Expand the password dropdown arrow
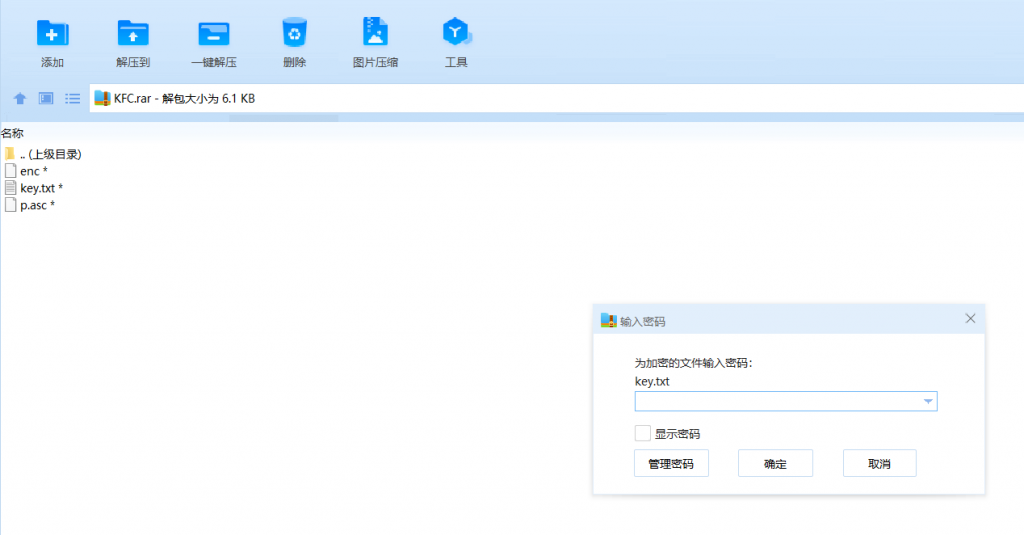 pyautogui.click(x=928, y=401)
